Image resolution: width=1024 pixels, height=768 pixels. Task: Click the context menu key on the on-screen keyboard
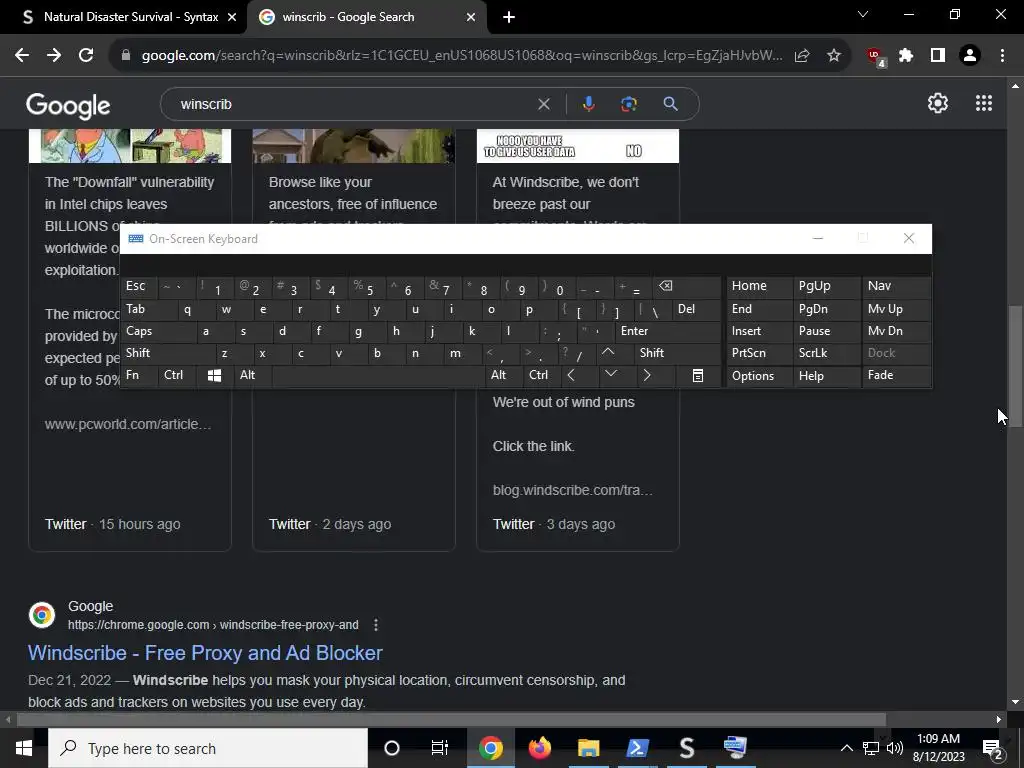coord(697,376)
